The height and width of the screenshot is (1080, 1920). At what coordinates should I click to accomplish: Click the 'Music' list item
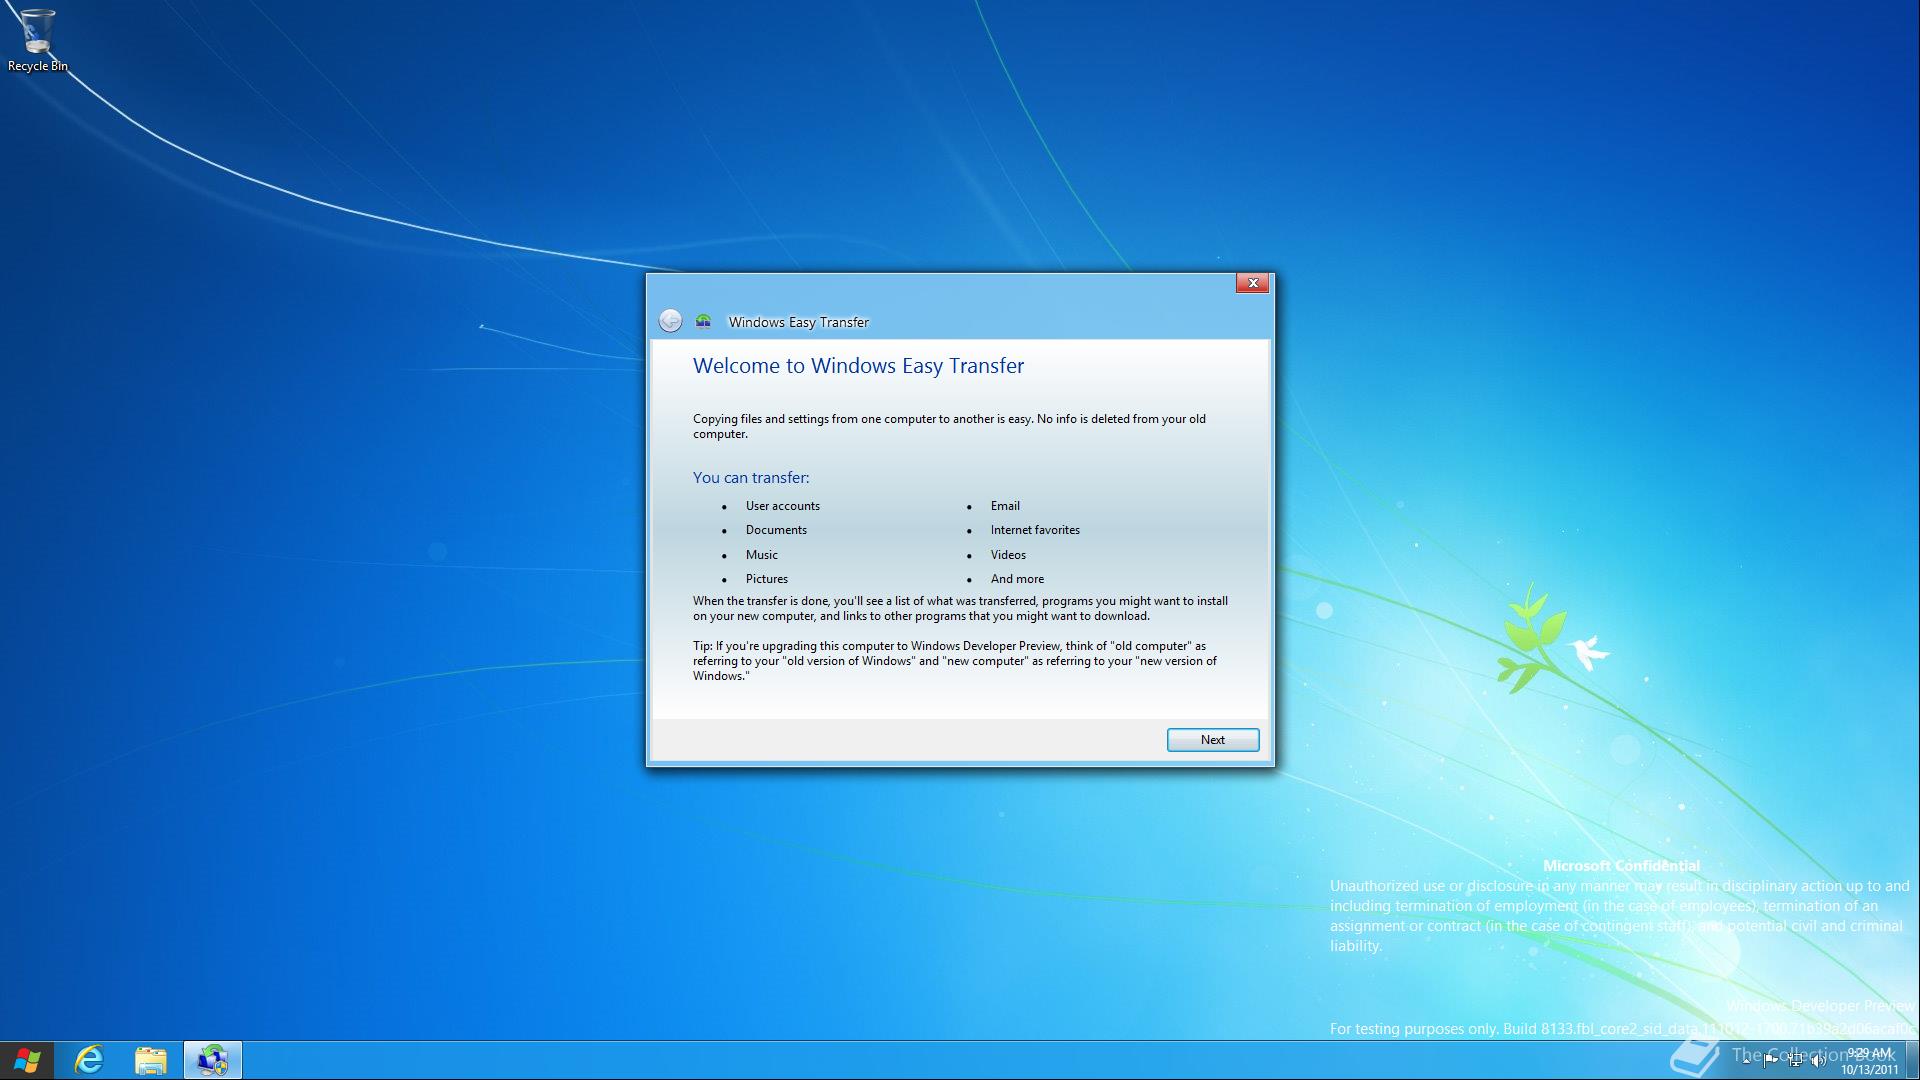click(x=761, y=555)
